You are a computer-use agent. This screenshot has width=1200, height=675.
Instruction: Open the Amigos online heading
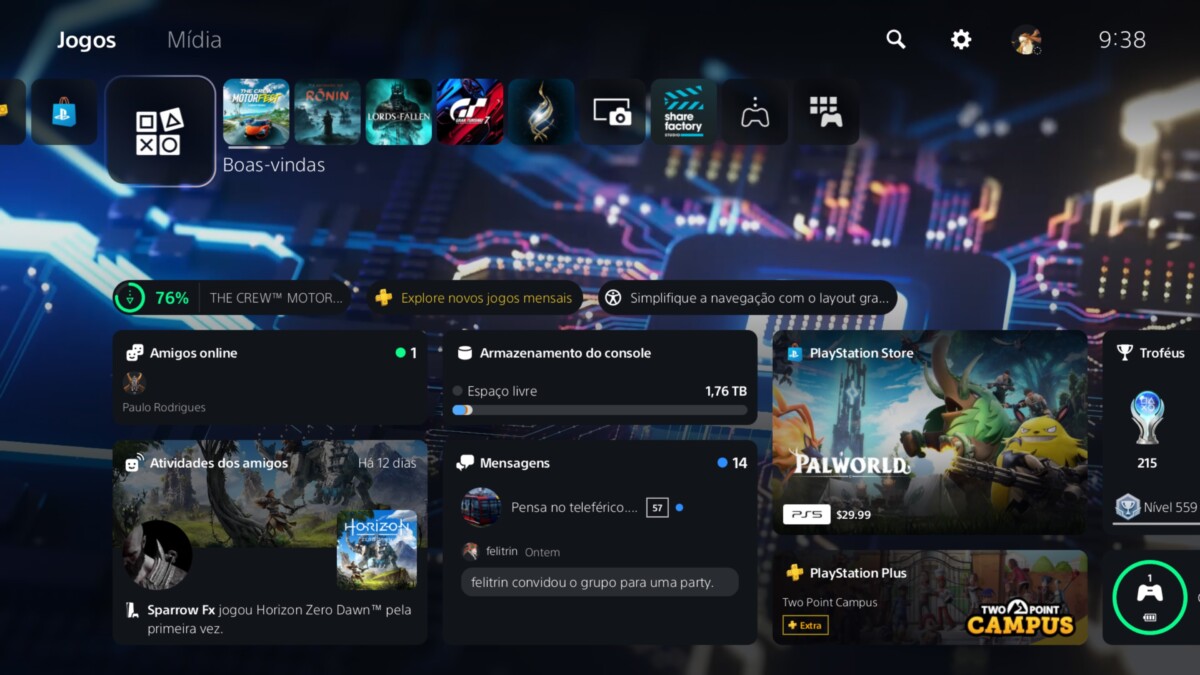coord(194,353)
